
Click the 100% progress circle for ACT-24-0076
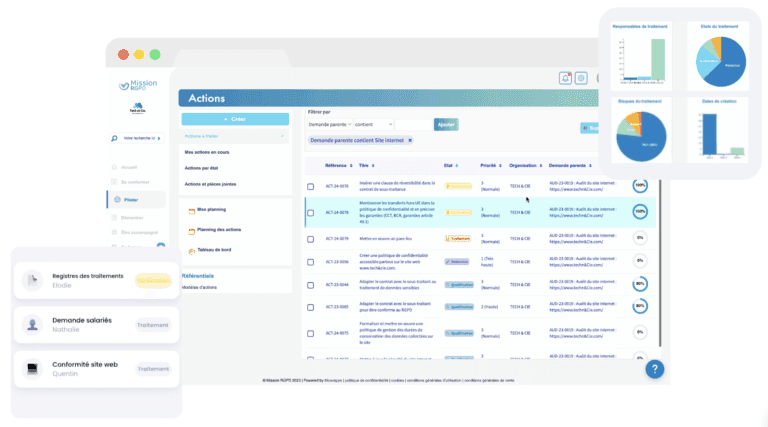point(640,186)
